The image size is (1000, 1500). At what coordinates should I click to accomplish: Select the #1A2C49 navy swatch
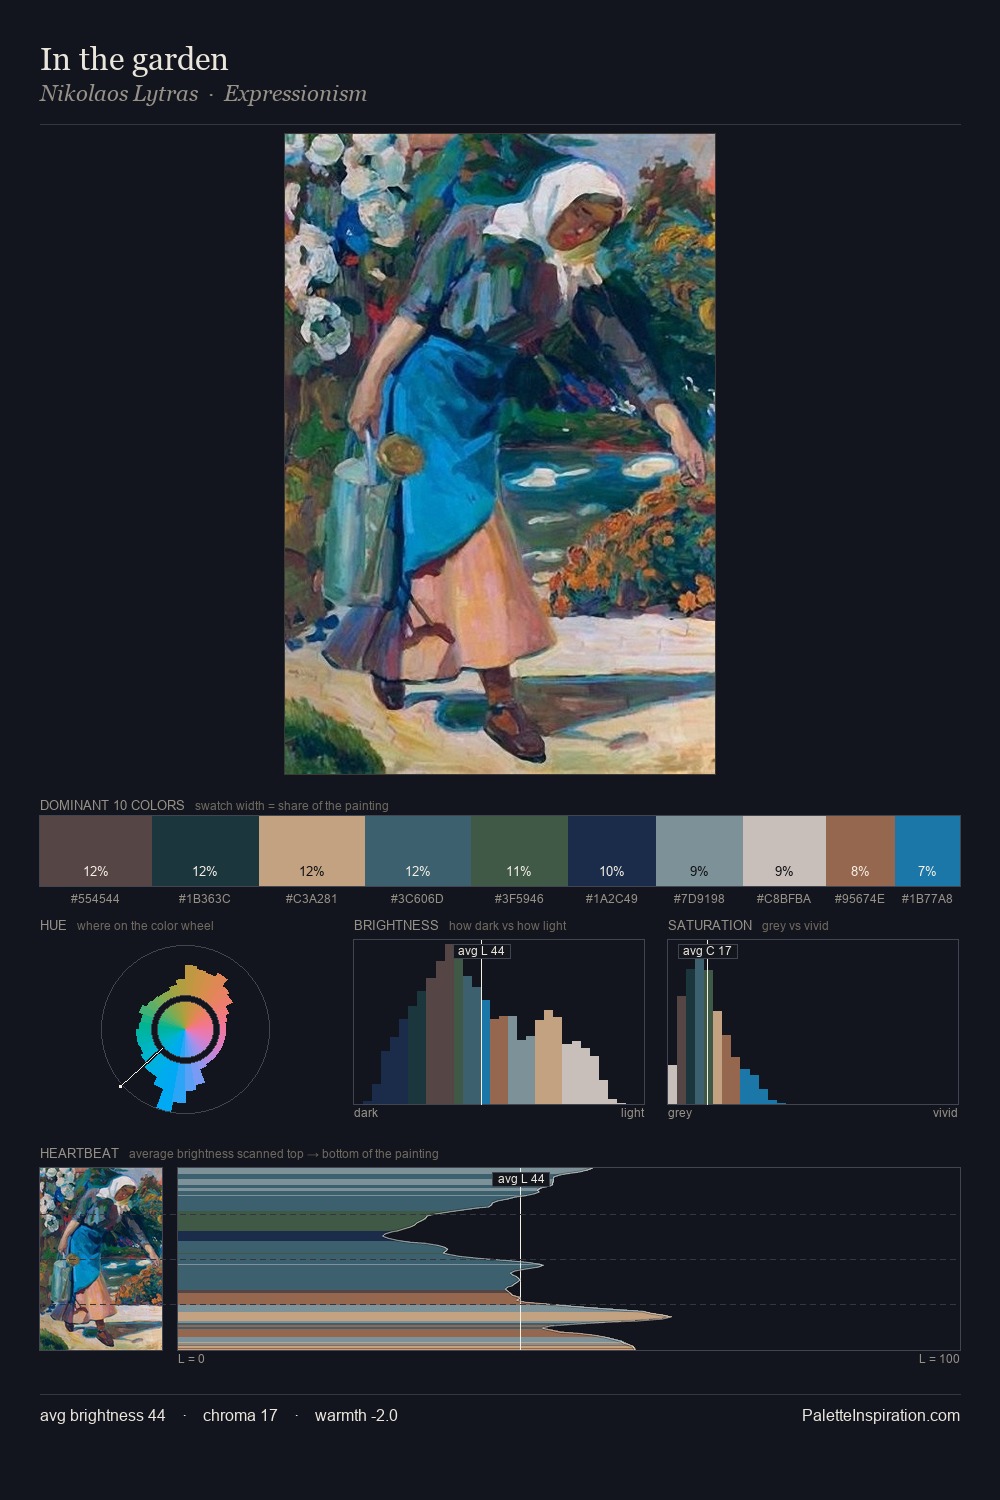tap(612, 851)
